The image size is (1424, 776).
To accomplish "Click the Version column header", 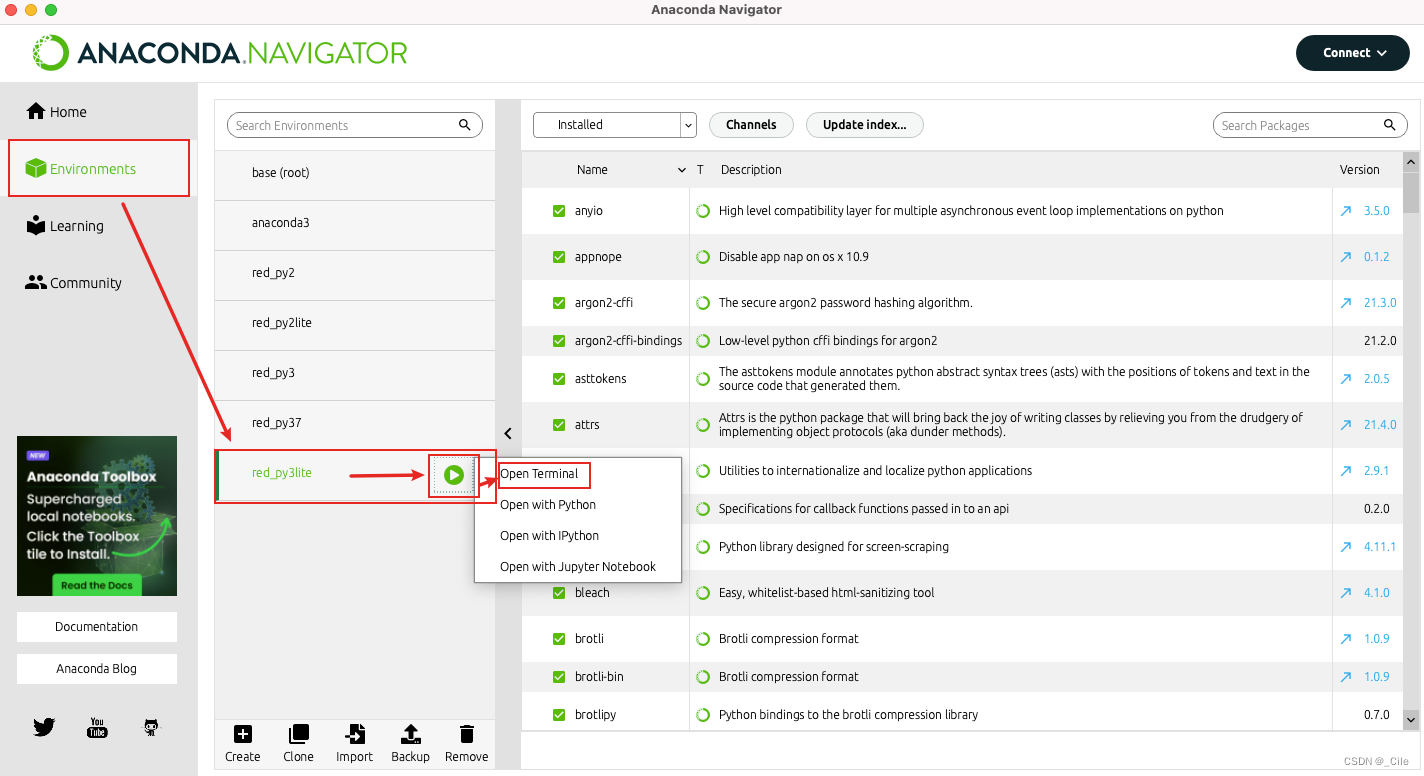I will point(1359,170).
